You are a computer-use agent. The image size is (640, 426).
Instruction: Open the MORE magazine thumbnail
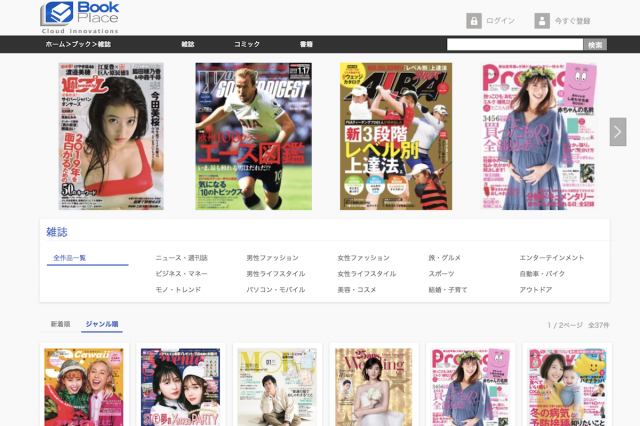pos(277,387)
